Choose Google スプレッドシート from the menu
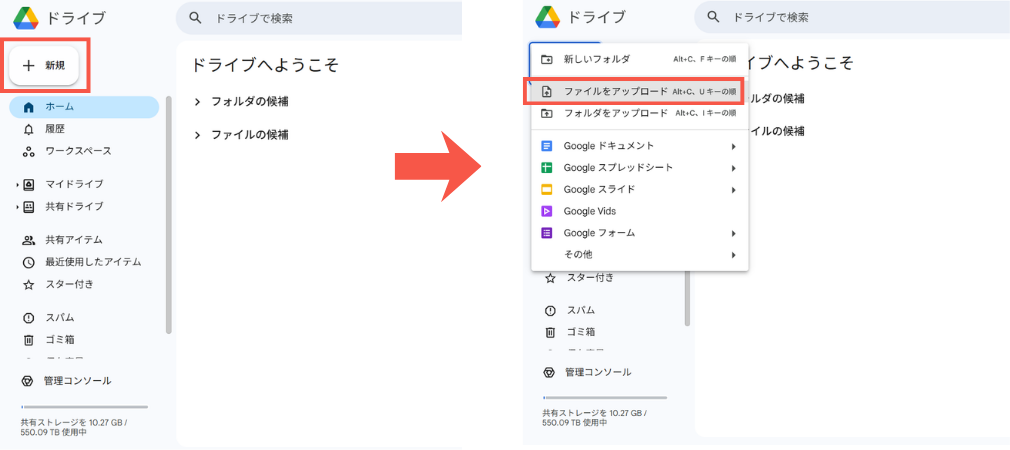Image resolution: width=1010 pixels, height=450 pixels. point(640,168)
